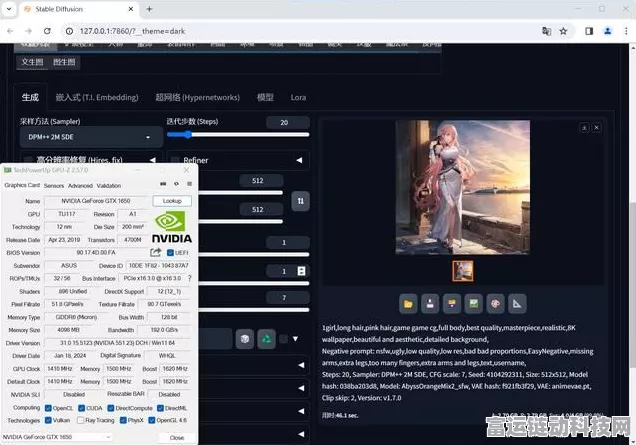Image resolution: width=636 pixels, height=445 pixels.
Task: Click the dice random seed button
Action: pos(245,339)
